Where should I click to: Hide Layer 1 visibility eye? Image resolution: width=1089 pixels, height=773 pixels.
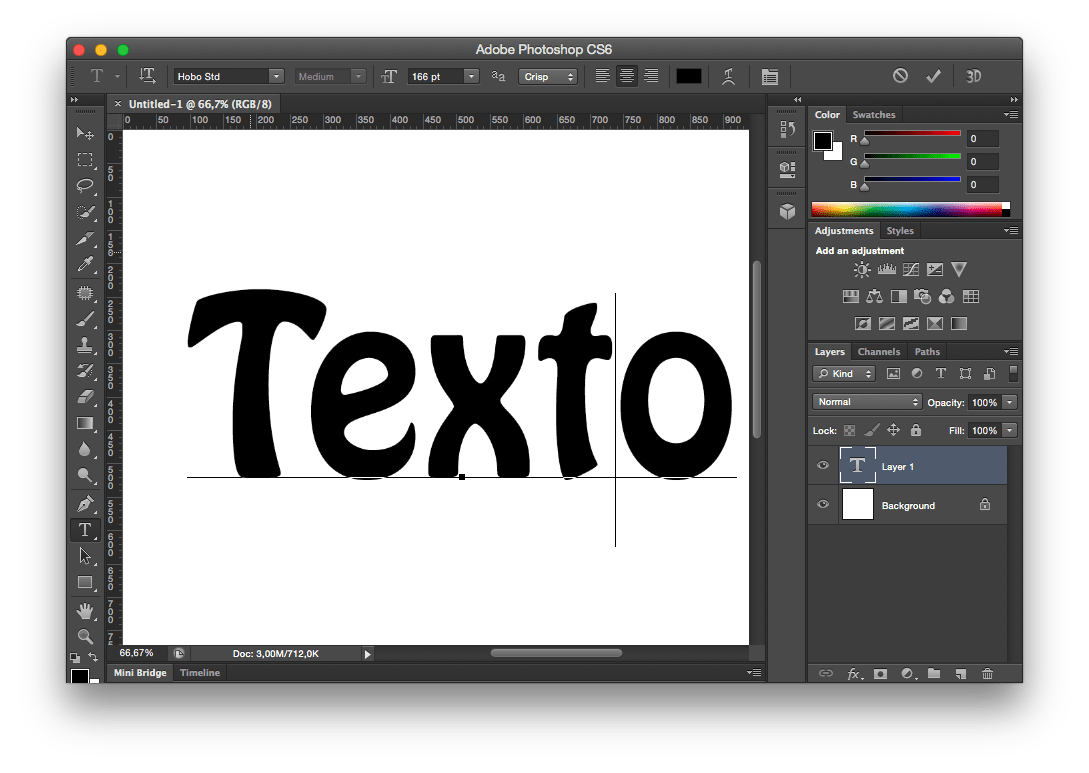click(x=823, y=465)
